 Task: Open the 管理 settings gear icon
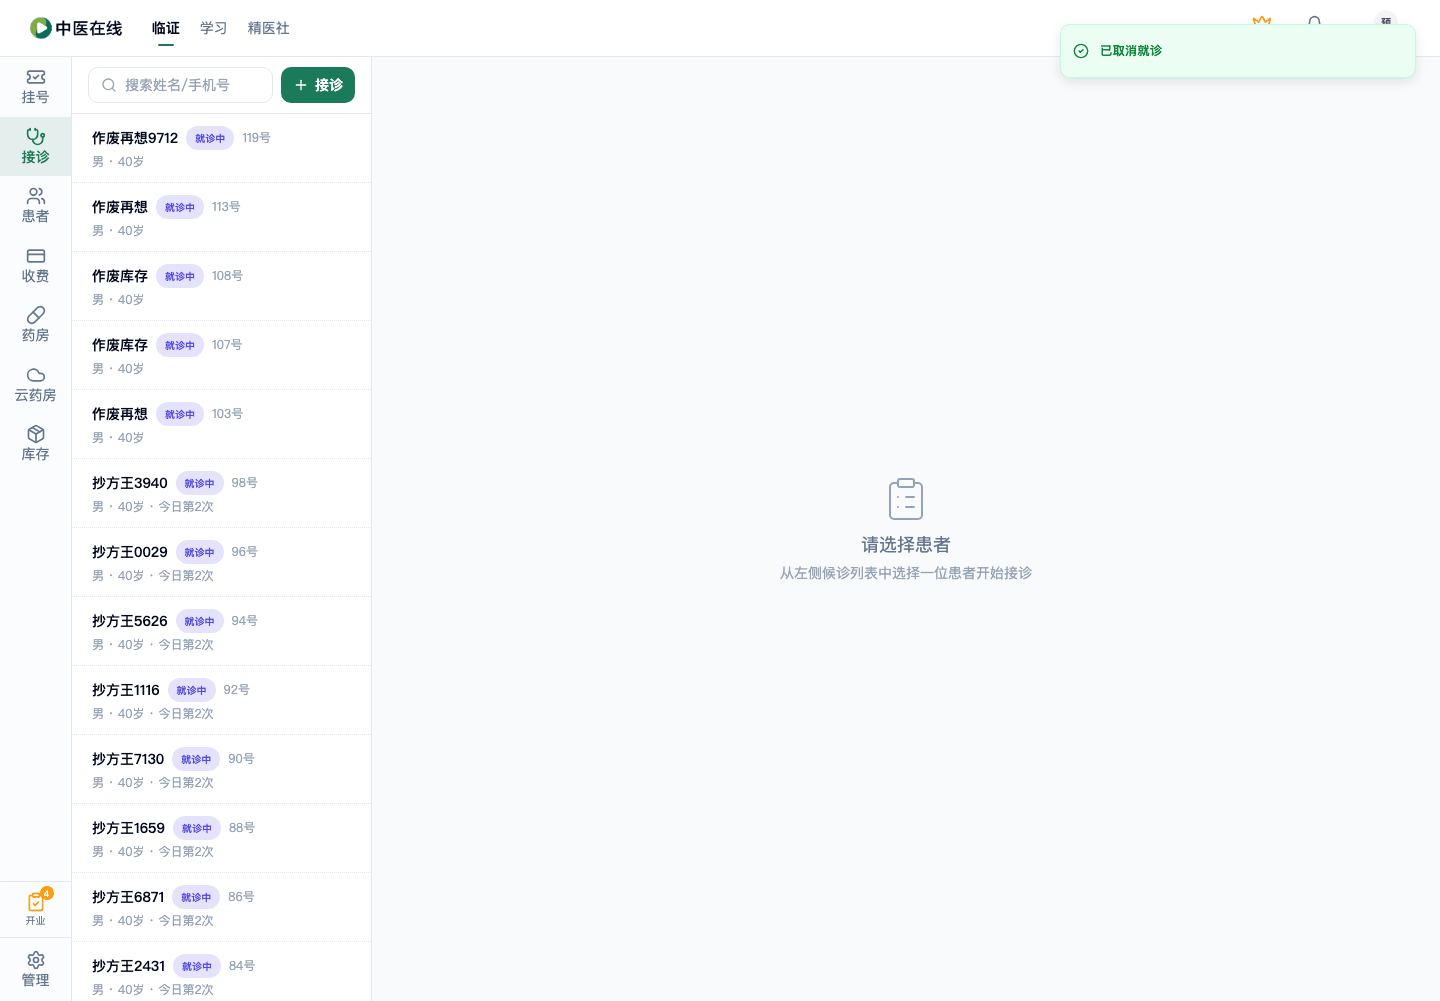pos(35,969)
